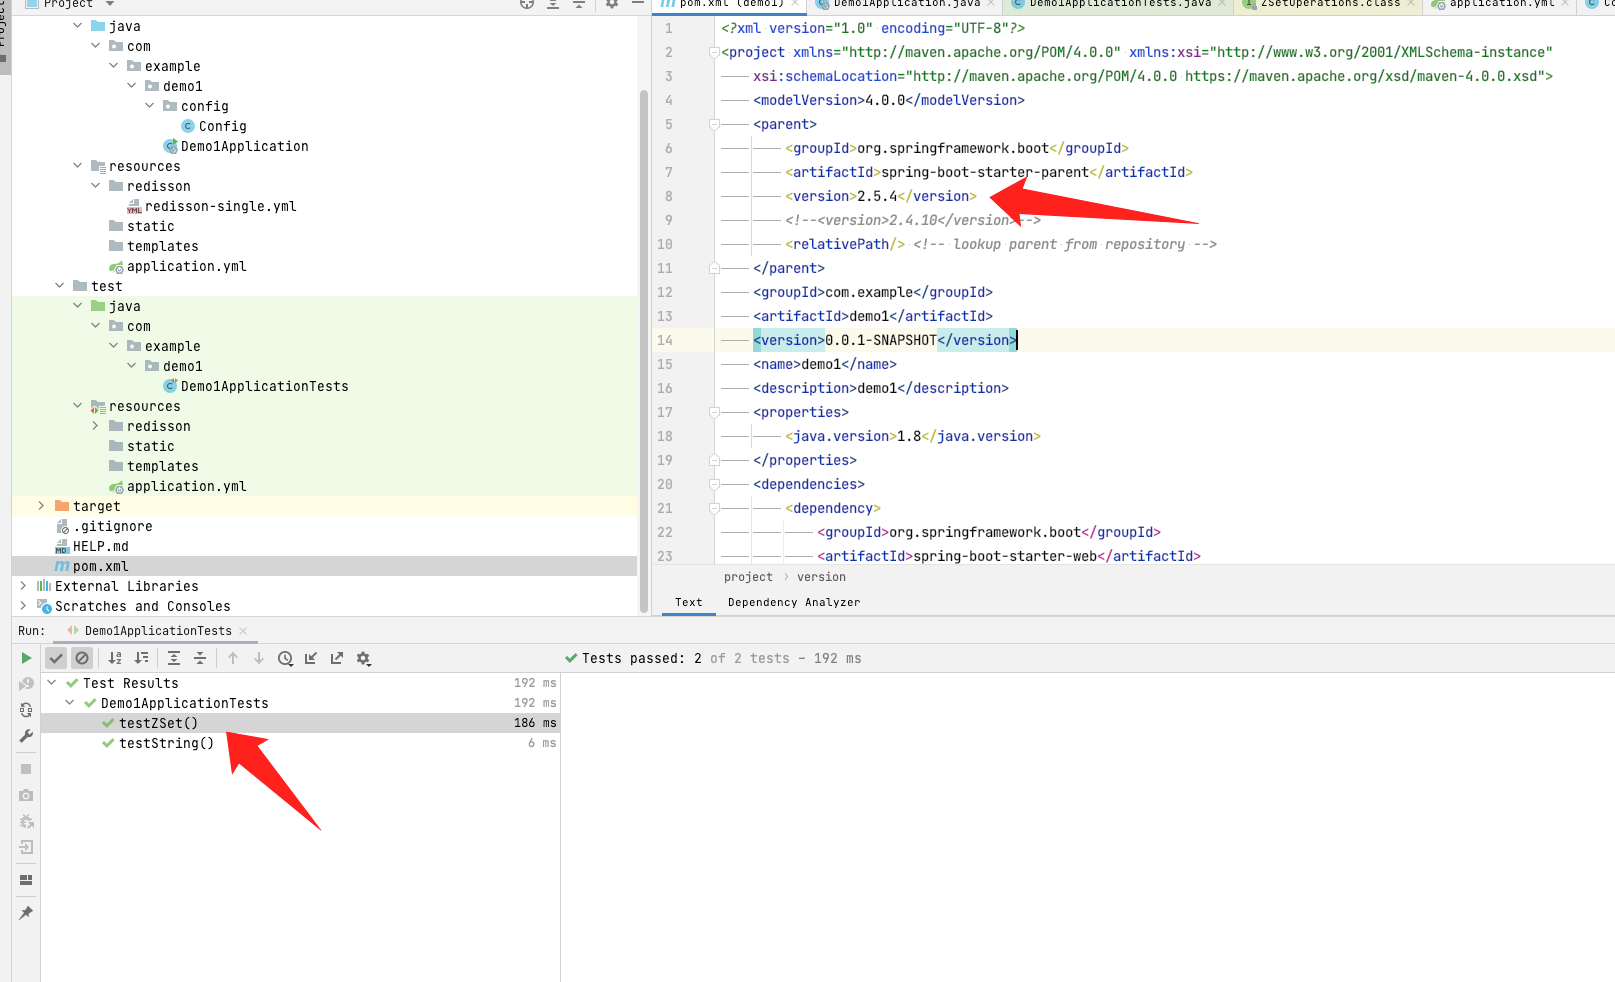Image resolution: width=1615 pixels, height=982 pixels.
Task: Import tests from file icon
Action: [311, 658]
